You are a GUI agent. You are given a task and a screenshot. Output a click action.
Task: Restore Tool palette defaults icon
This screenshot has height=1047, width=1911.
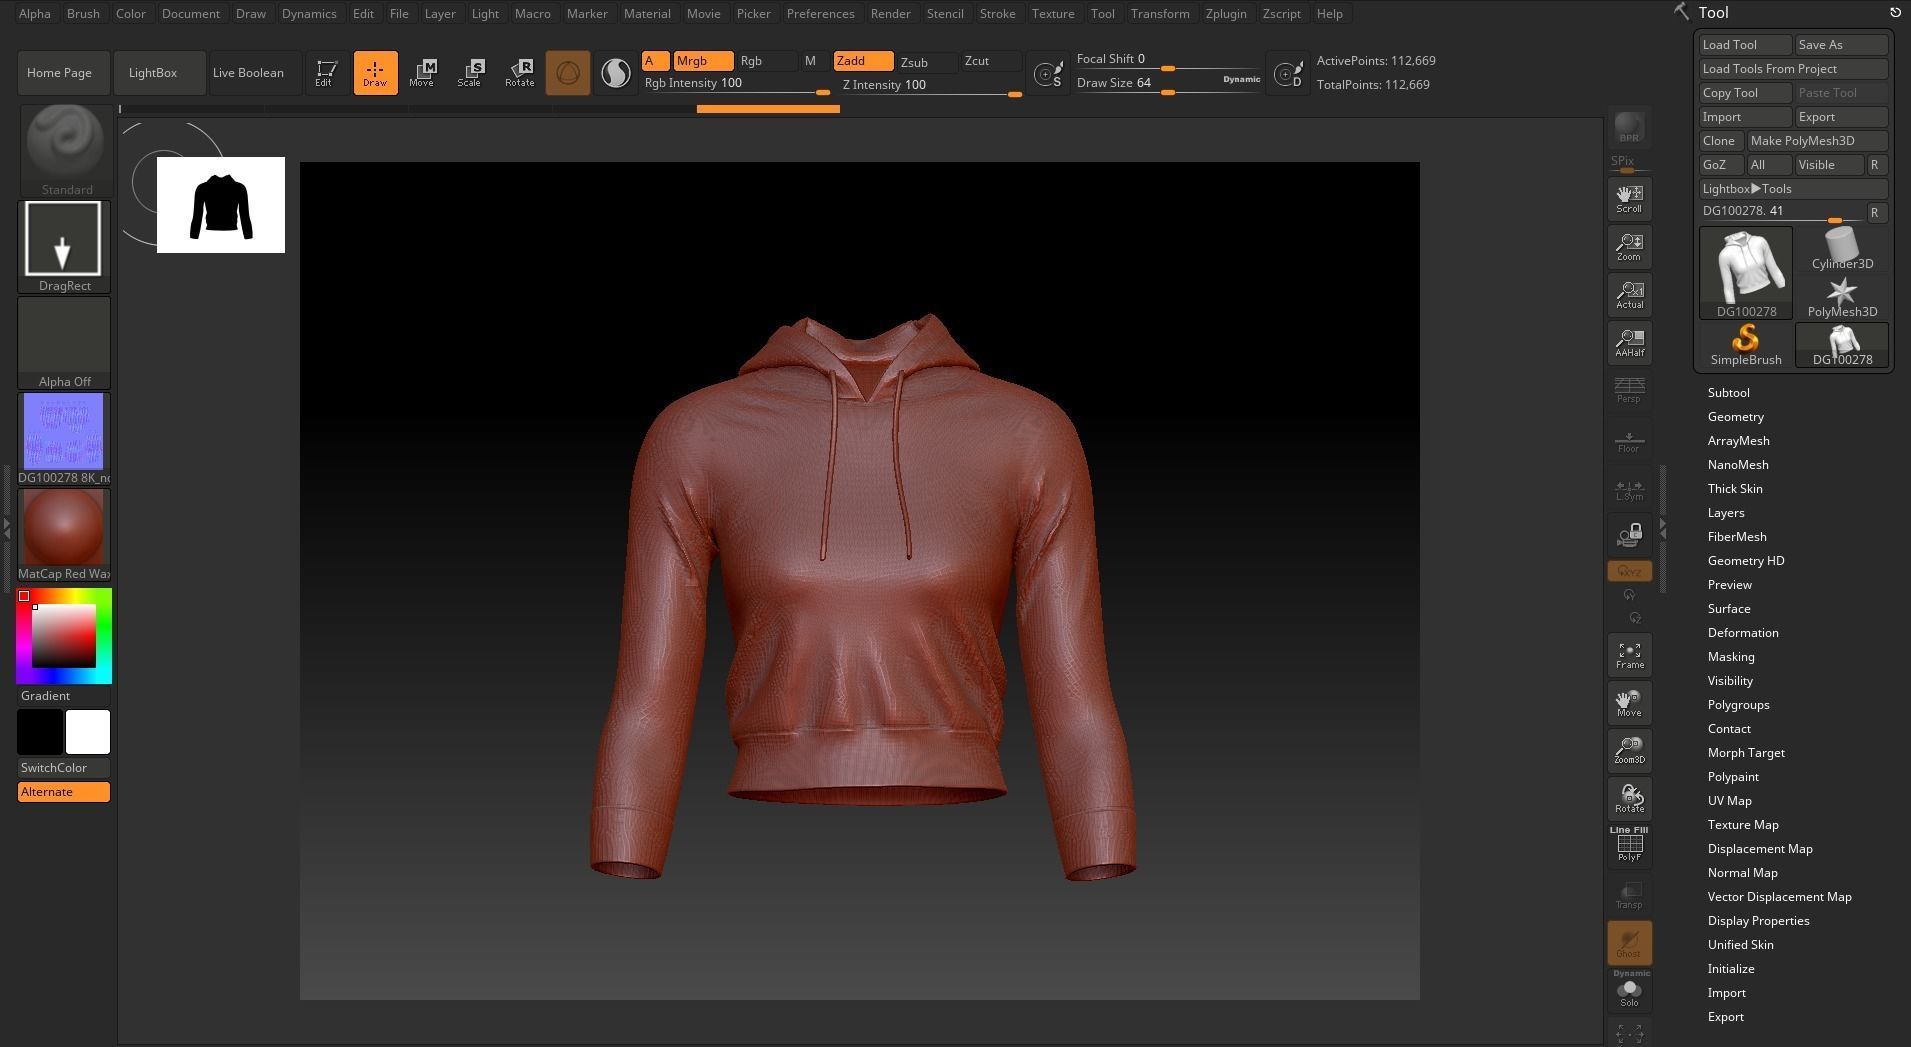coord(1894,13)
